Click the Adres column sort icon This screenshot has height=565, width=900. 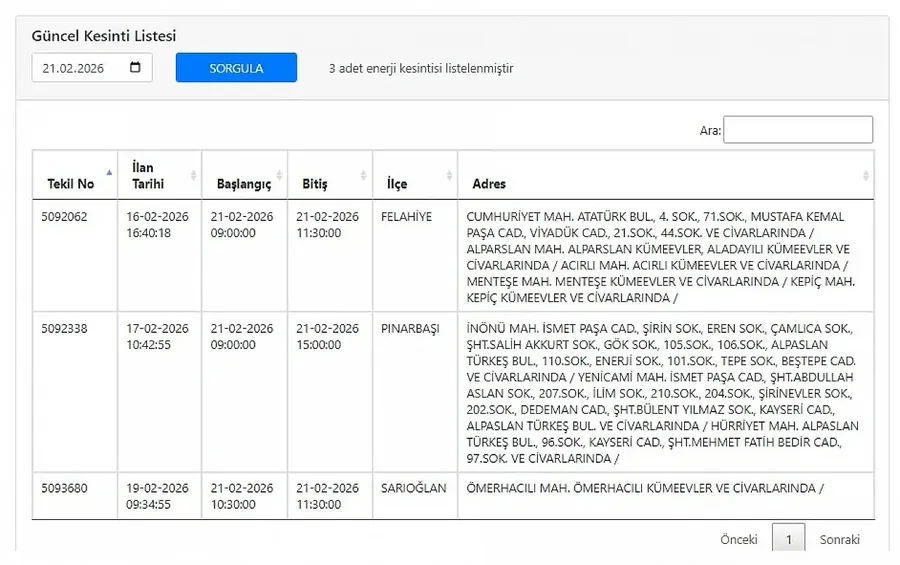[x=866, y=175]
